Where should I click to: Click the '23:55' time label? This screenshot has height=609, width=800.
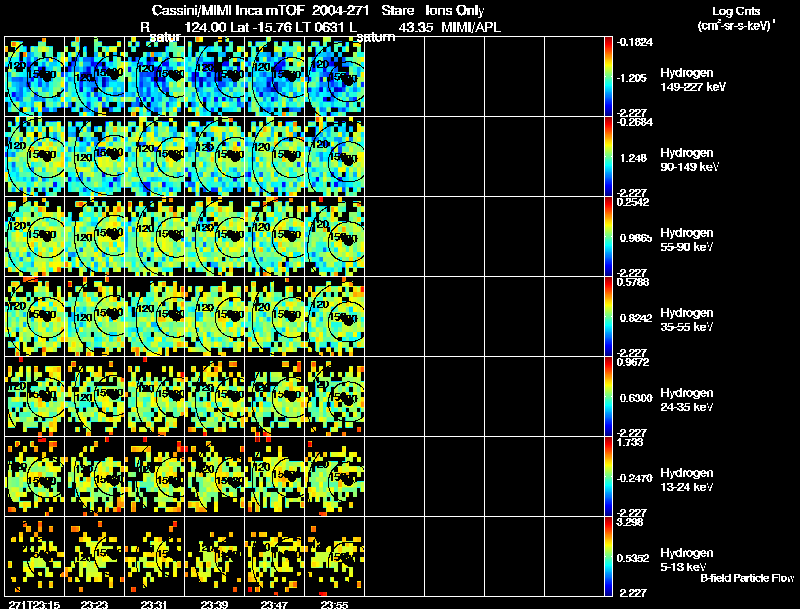[335, 605]
